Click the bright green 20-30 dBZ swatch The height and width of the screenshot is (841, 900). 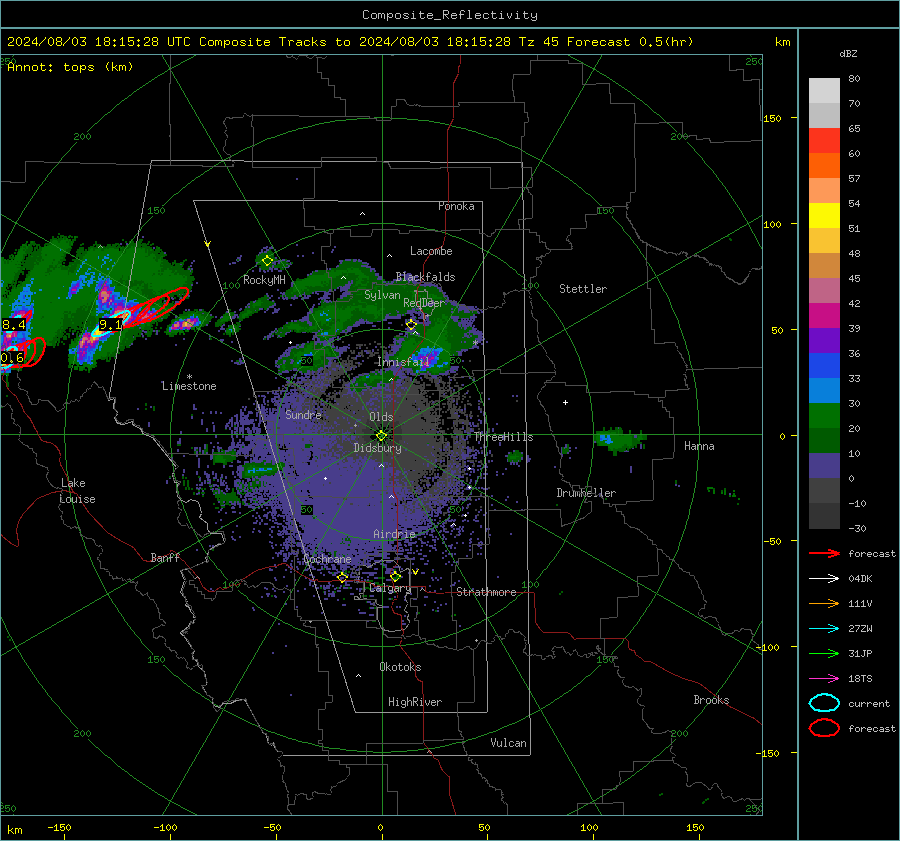click(824, 416)
